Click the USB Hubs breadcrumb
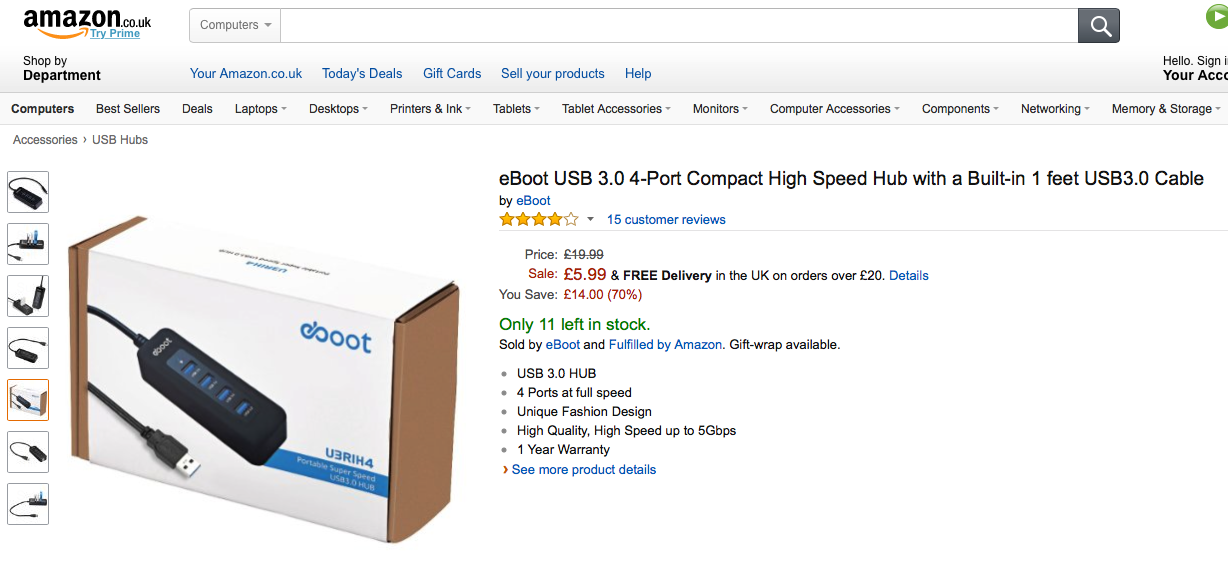The height and width of the screenshot is (573, 1228). [x=120, y=140]
